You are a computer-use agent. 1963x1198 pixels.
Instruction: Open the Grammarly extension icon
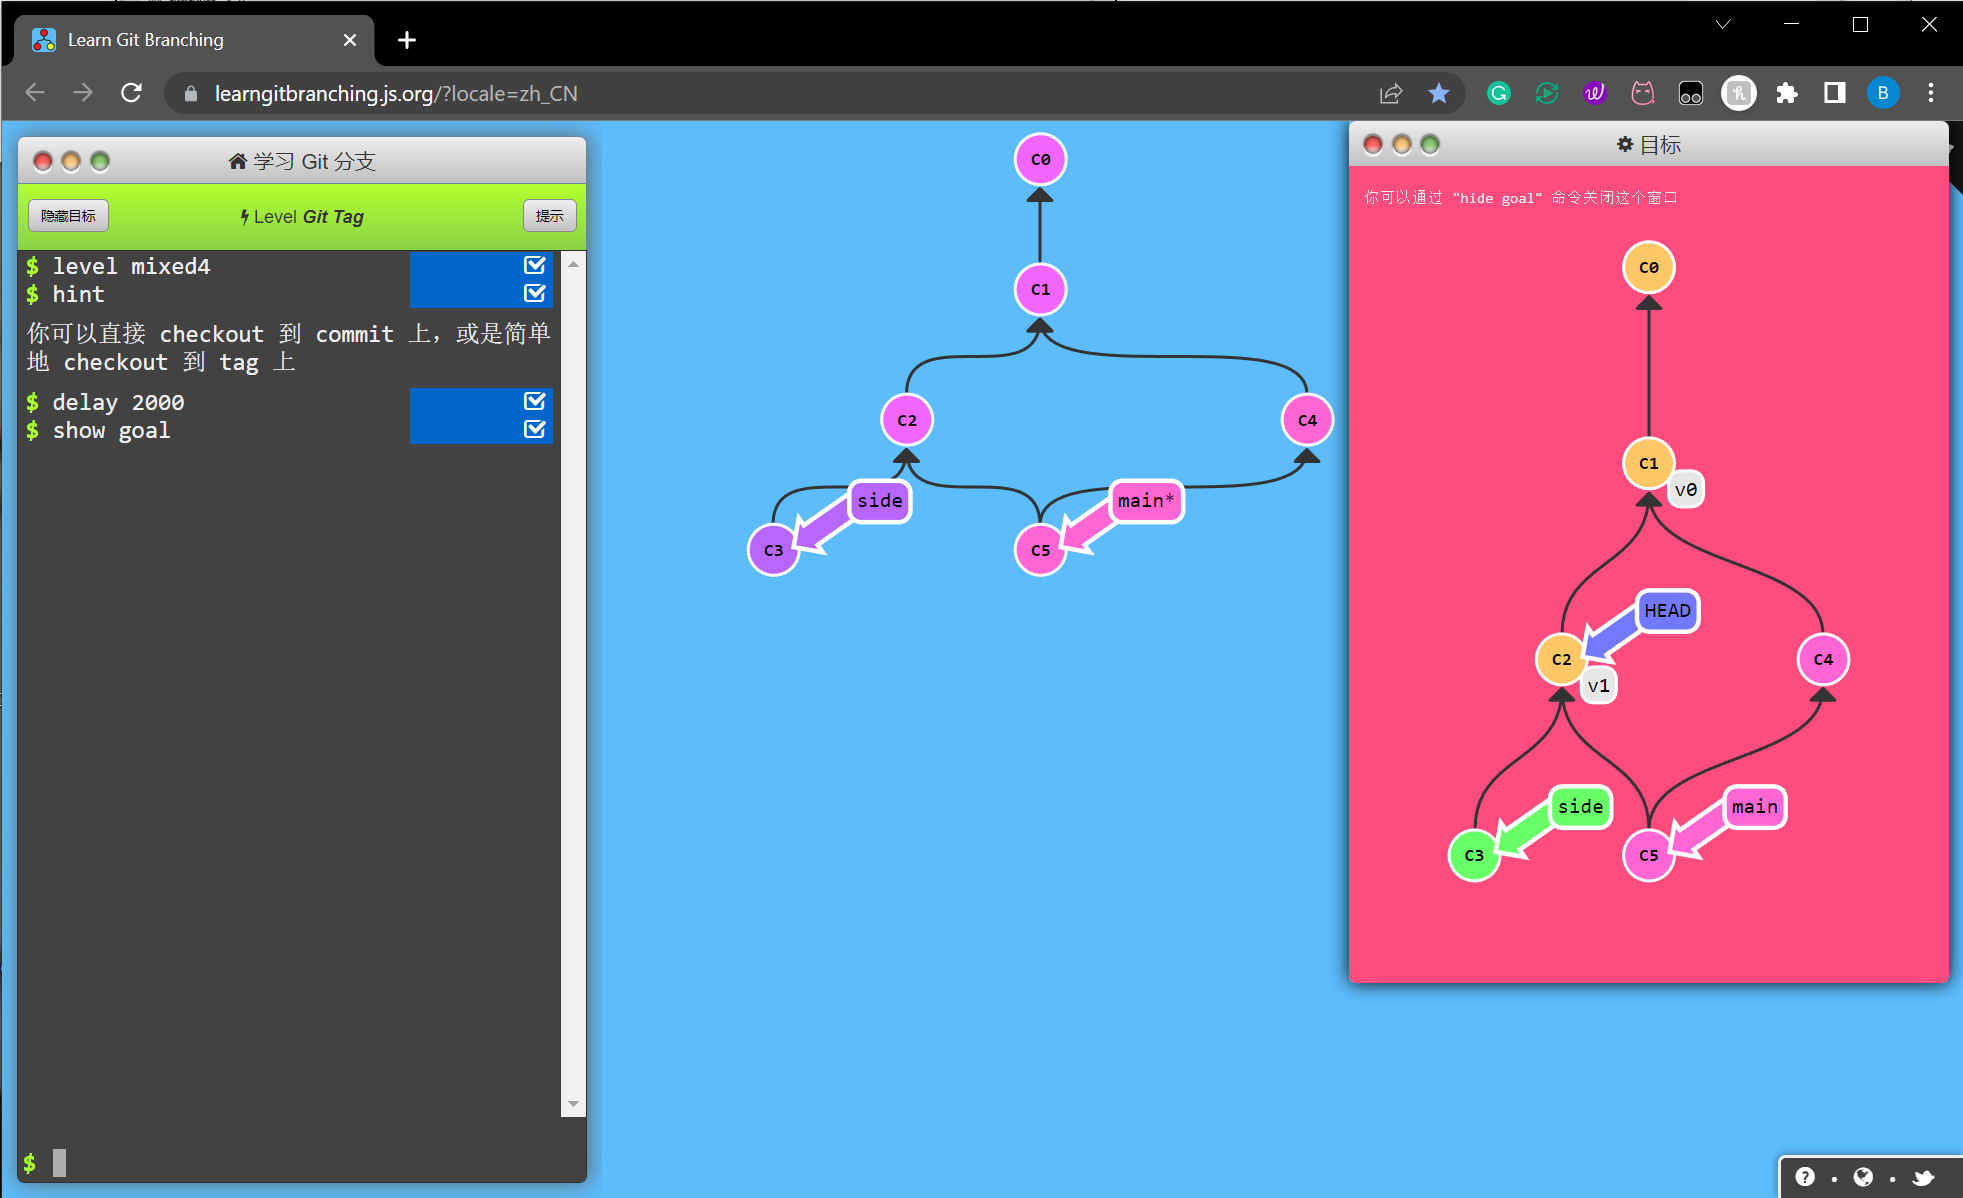(x=1498, y=93)
